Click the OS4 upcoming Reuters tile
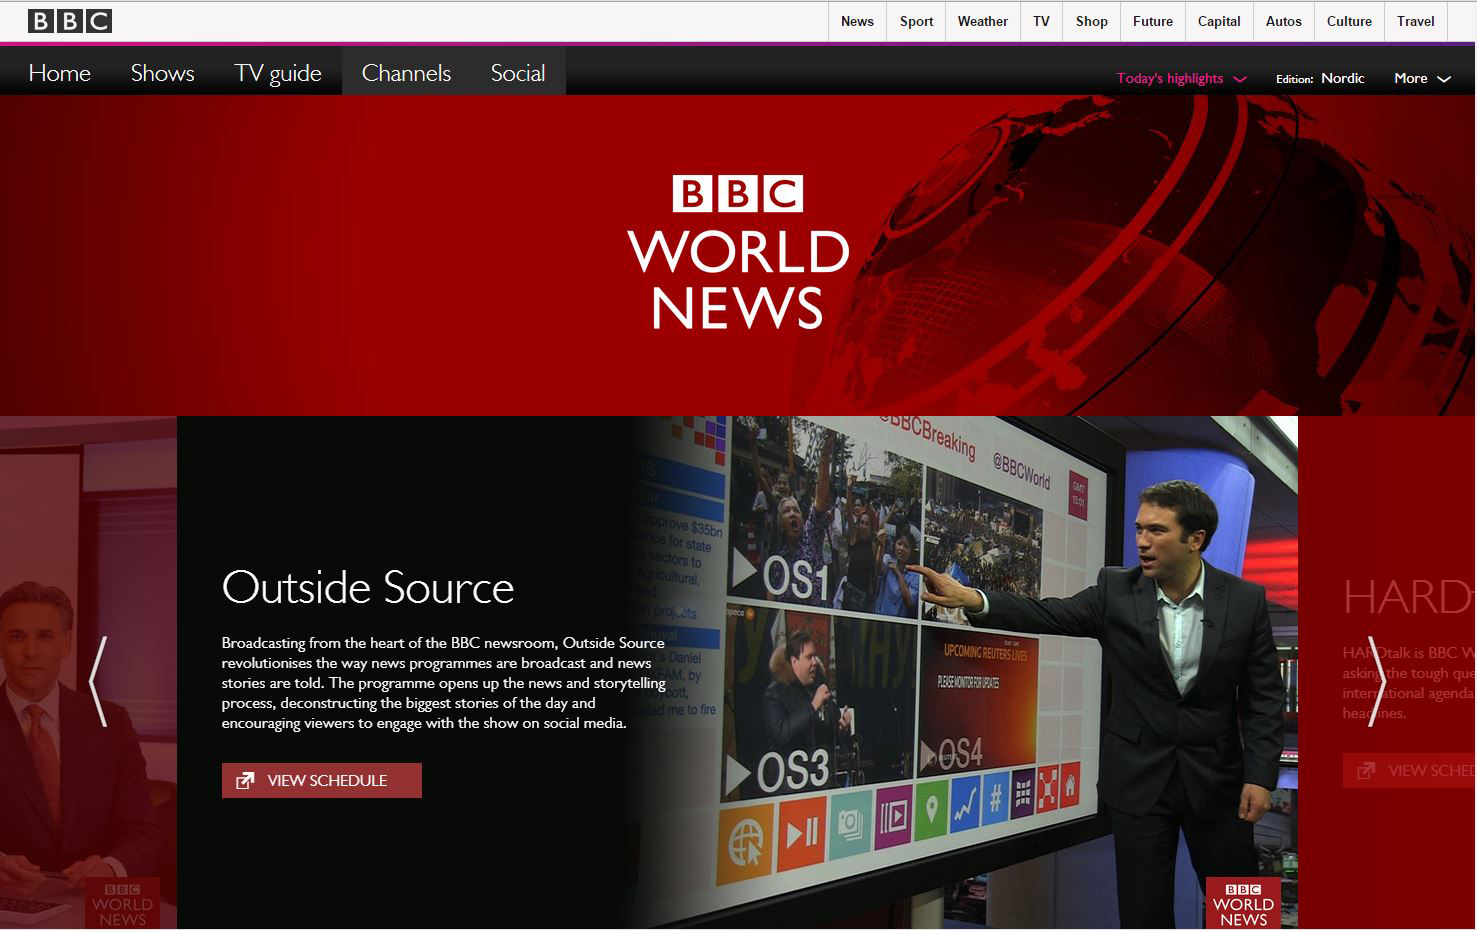This screenshot has width=1477, height=930. click(x=976, y=700)
